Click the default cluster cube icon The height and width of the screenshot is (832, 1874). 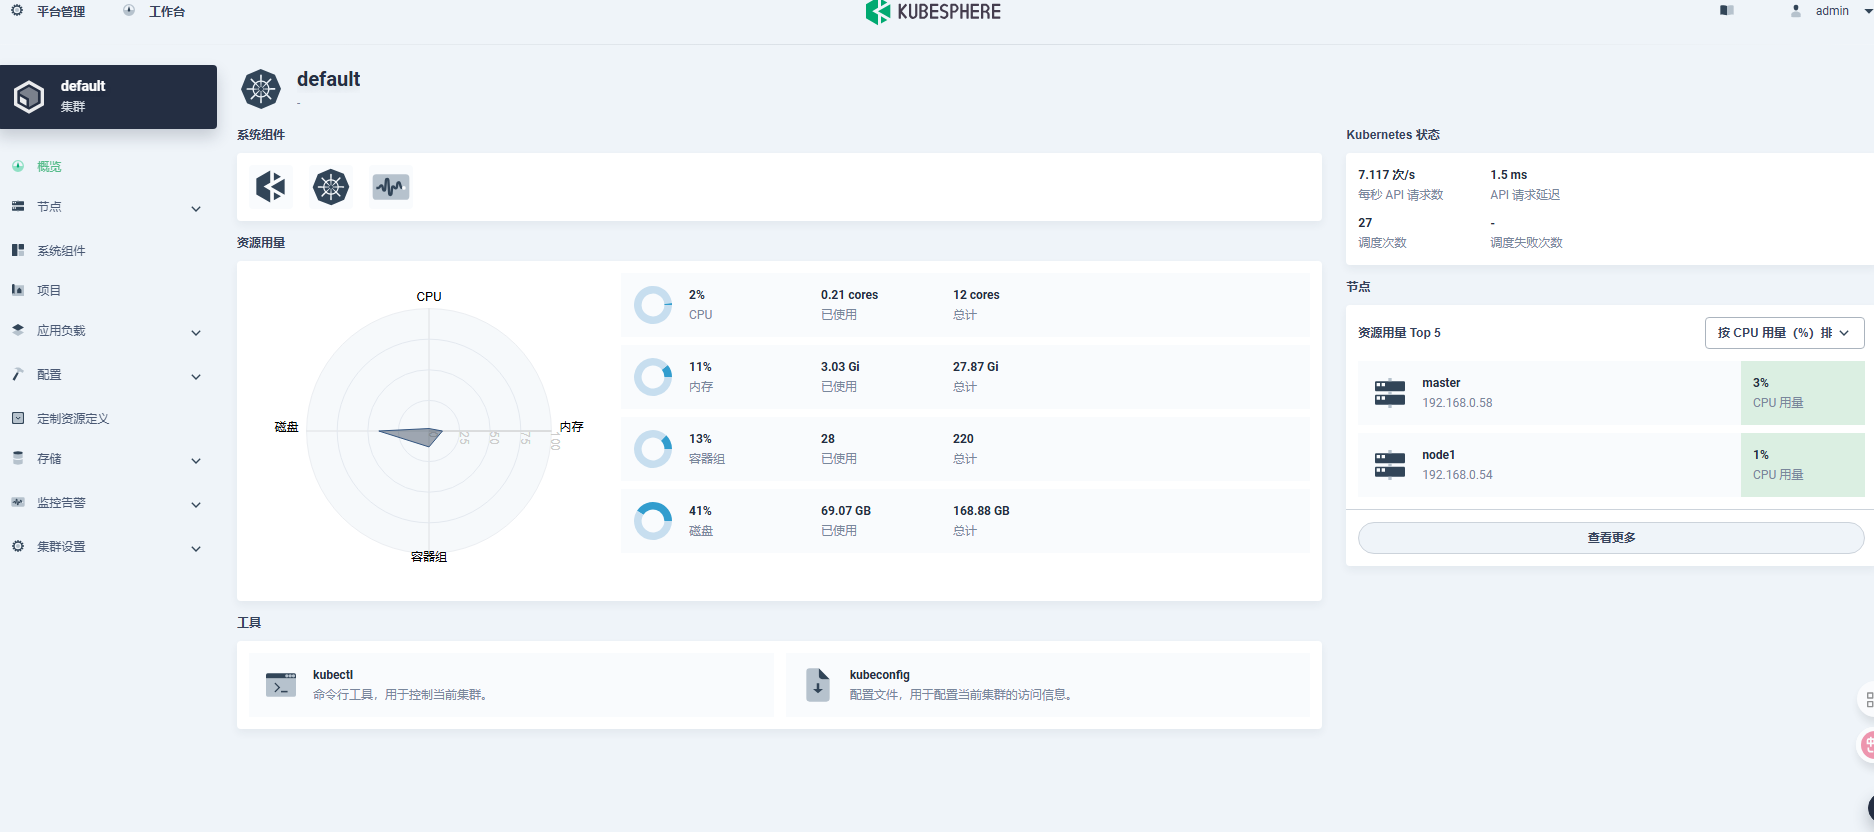click(29, 97)
